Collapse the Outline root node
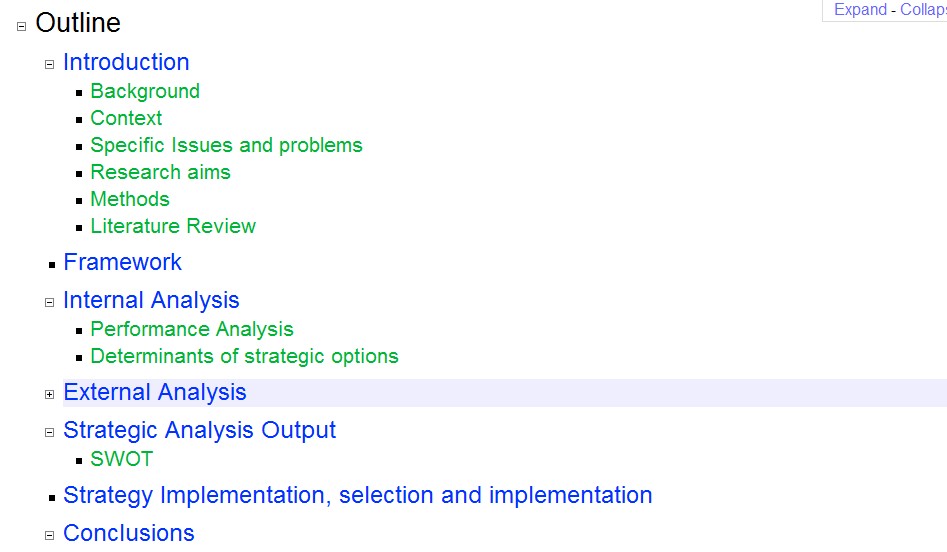The width and height of the screenshot is (947, 552). point(21,27)
